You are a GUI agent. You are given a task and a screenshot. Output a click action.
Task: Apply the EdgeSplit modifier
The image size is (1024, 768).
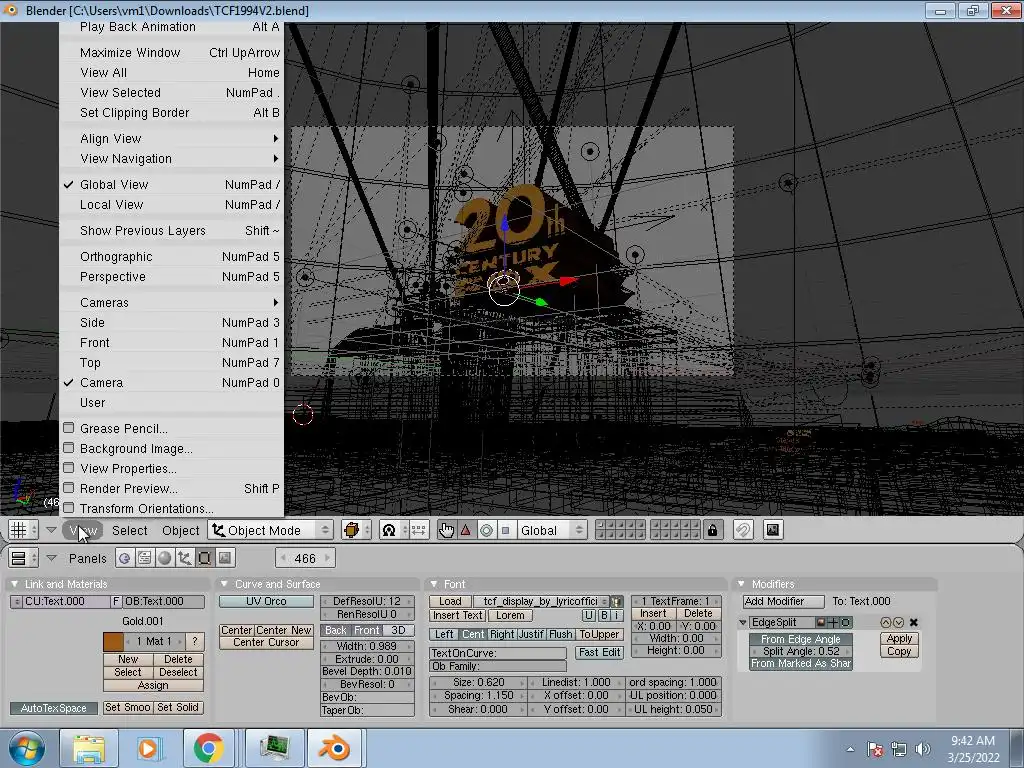(899, 639)
